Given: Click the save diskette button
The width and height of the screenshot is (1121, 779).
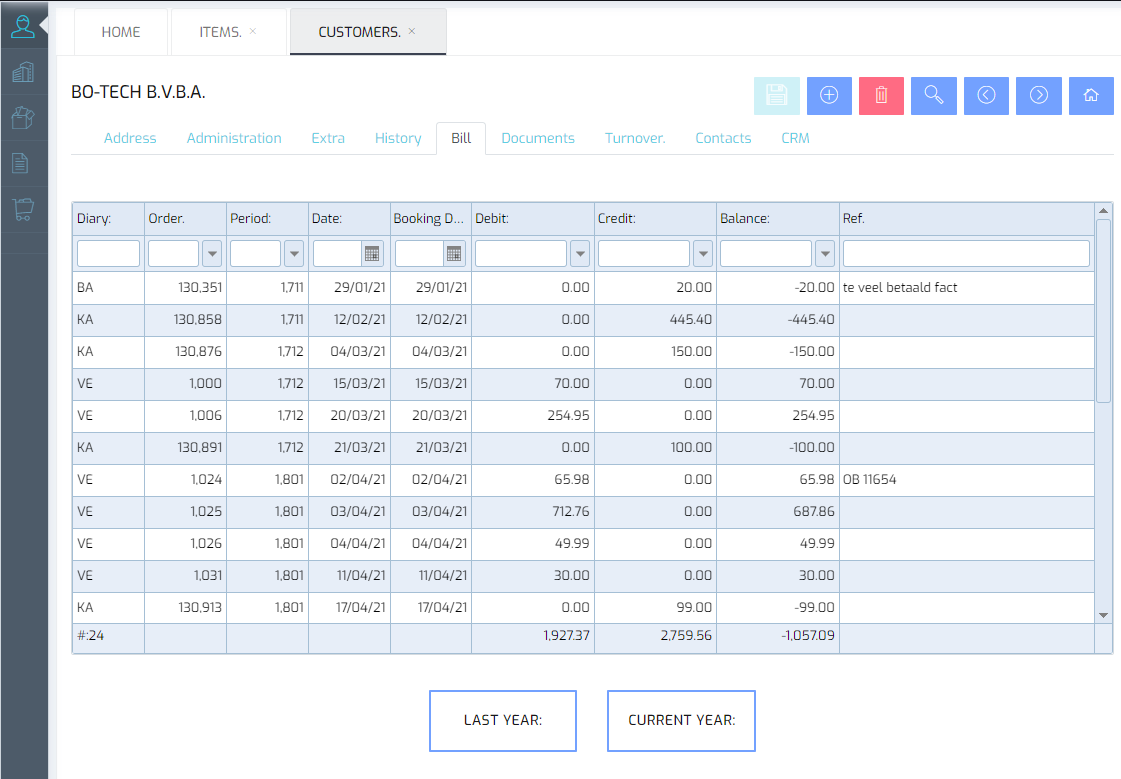Looking at the screenshot, I should (776, 96).
